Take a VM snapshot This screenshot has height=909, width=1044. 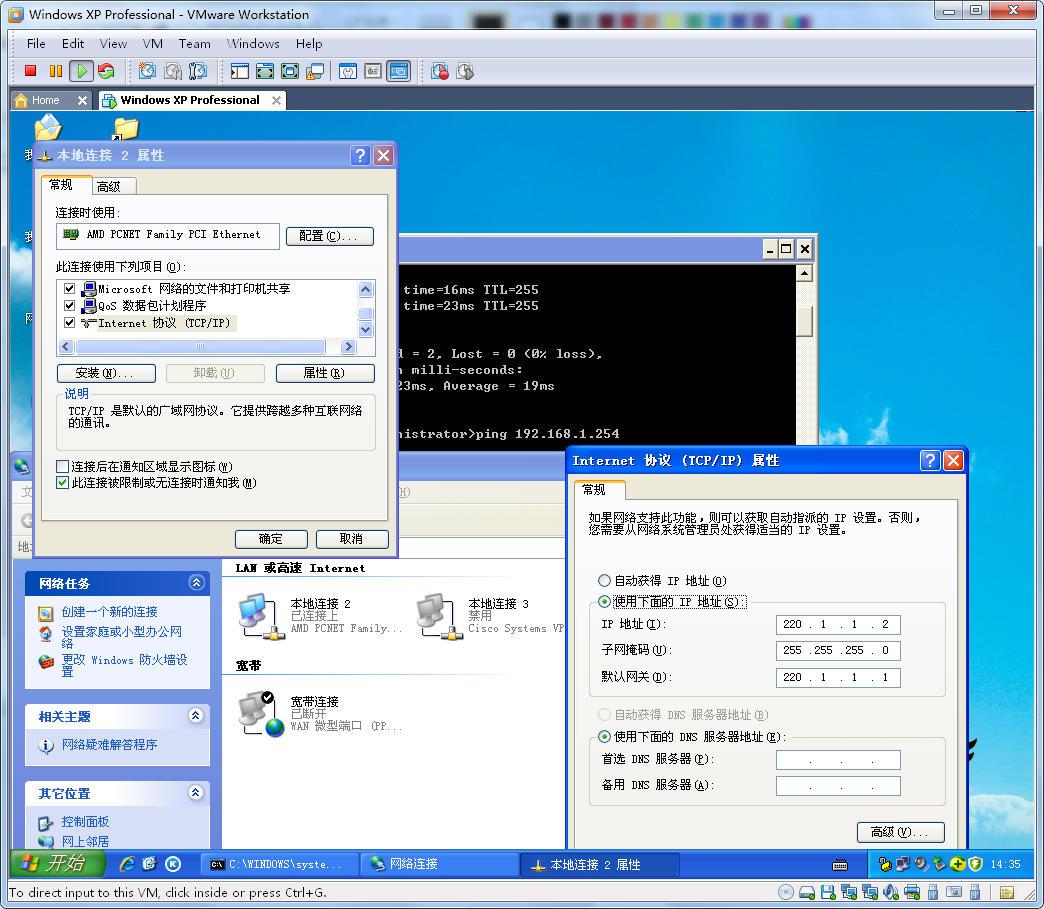pyautogui.click(x=147, y=71)
